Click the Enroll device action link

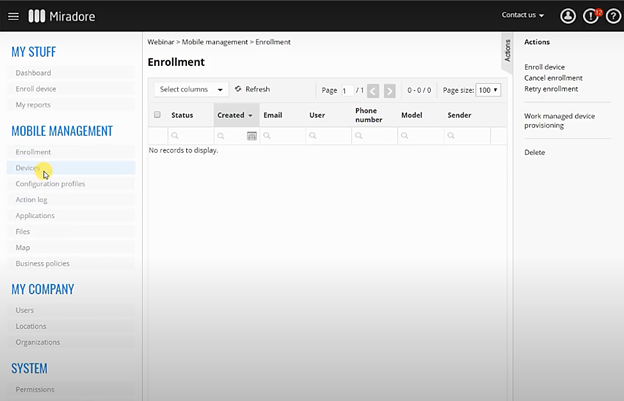(x=544, y=67)
